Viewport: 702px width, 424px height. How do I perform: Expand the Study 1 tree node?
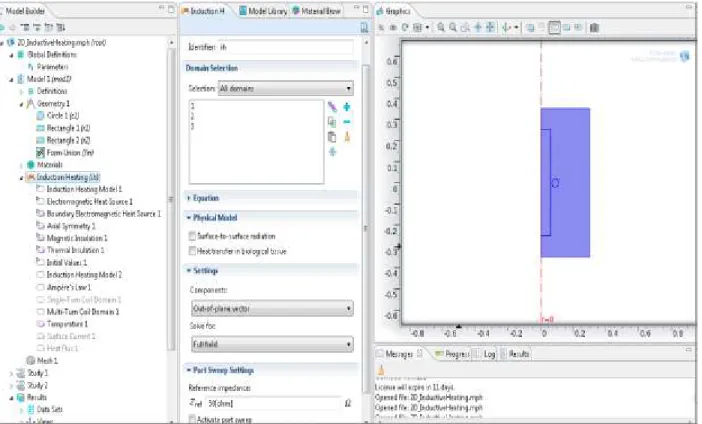pos(11,373)
